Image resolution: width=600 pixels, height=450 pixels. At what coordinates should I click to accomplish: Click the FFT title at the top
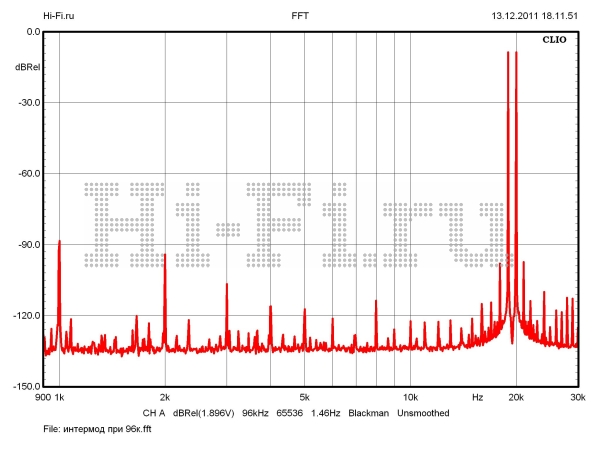(300, 16)
